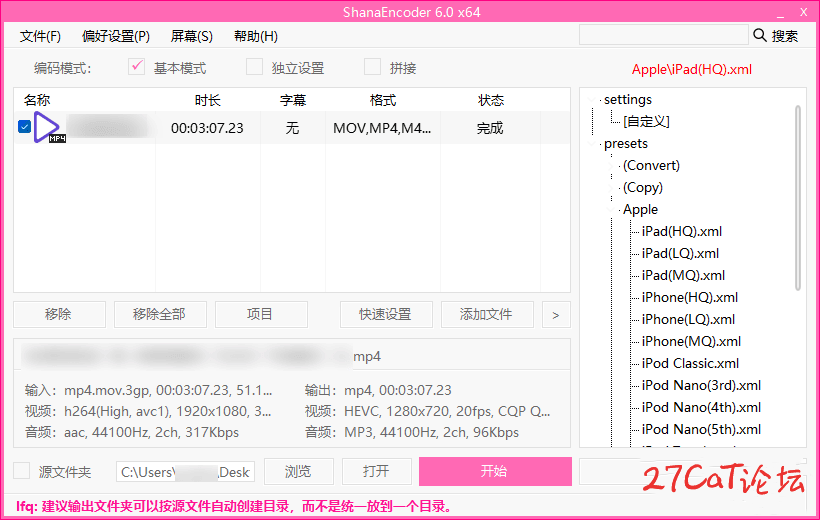This screenshot has height=520, width=820.
Task: Select iPhone(MQ).xml preset
Action: pos(691,341)
